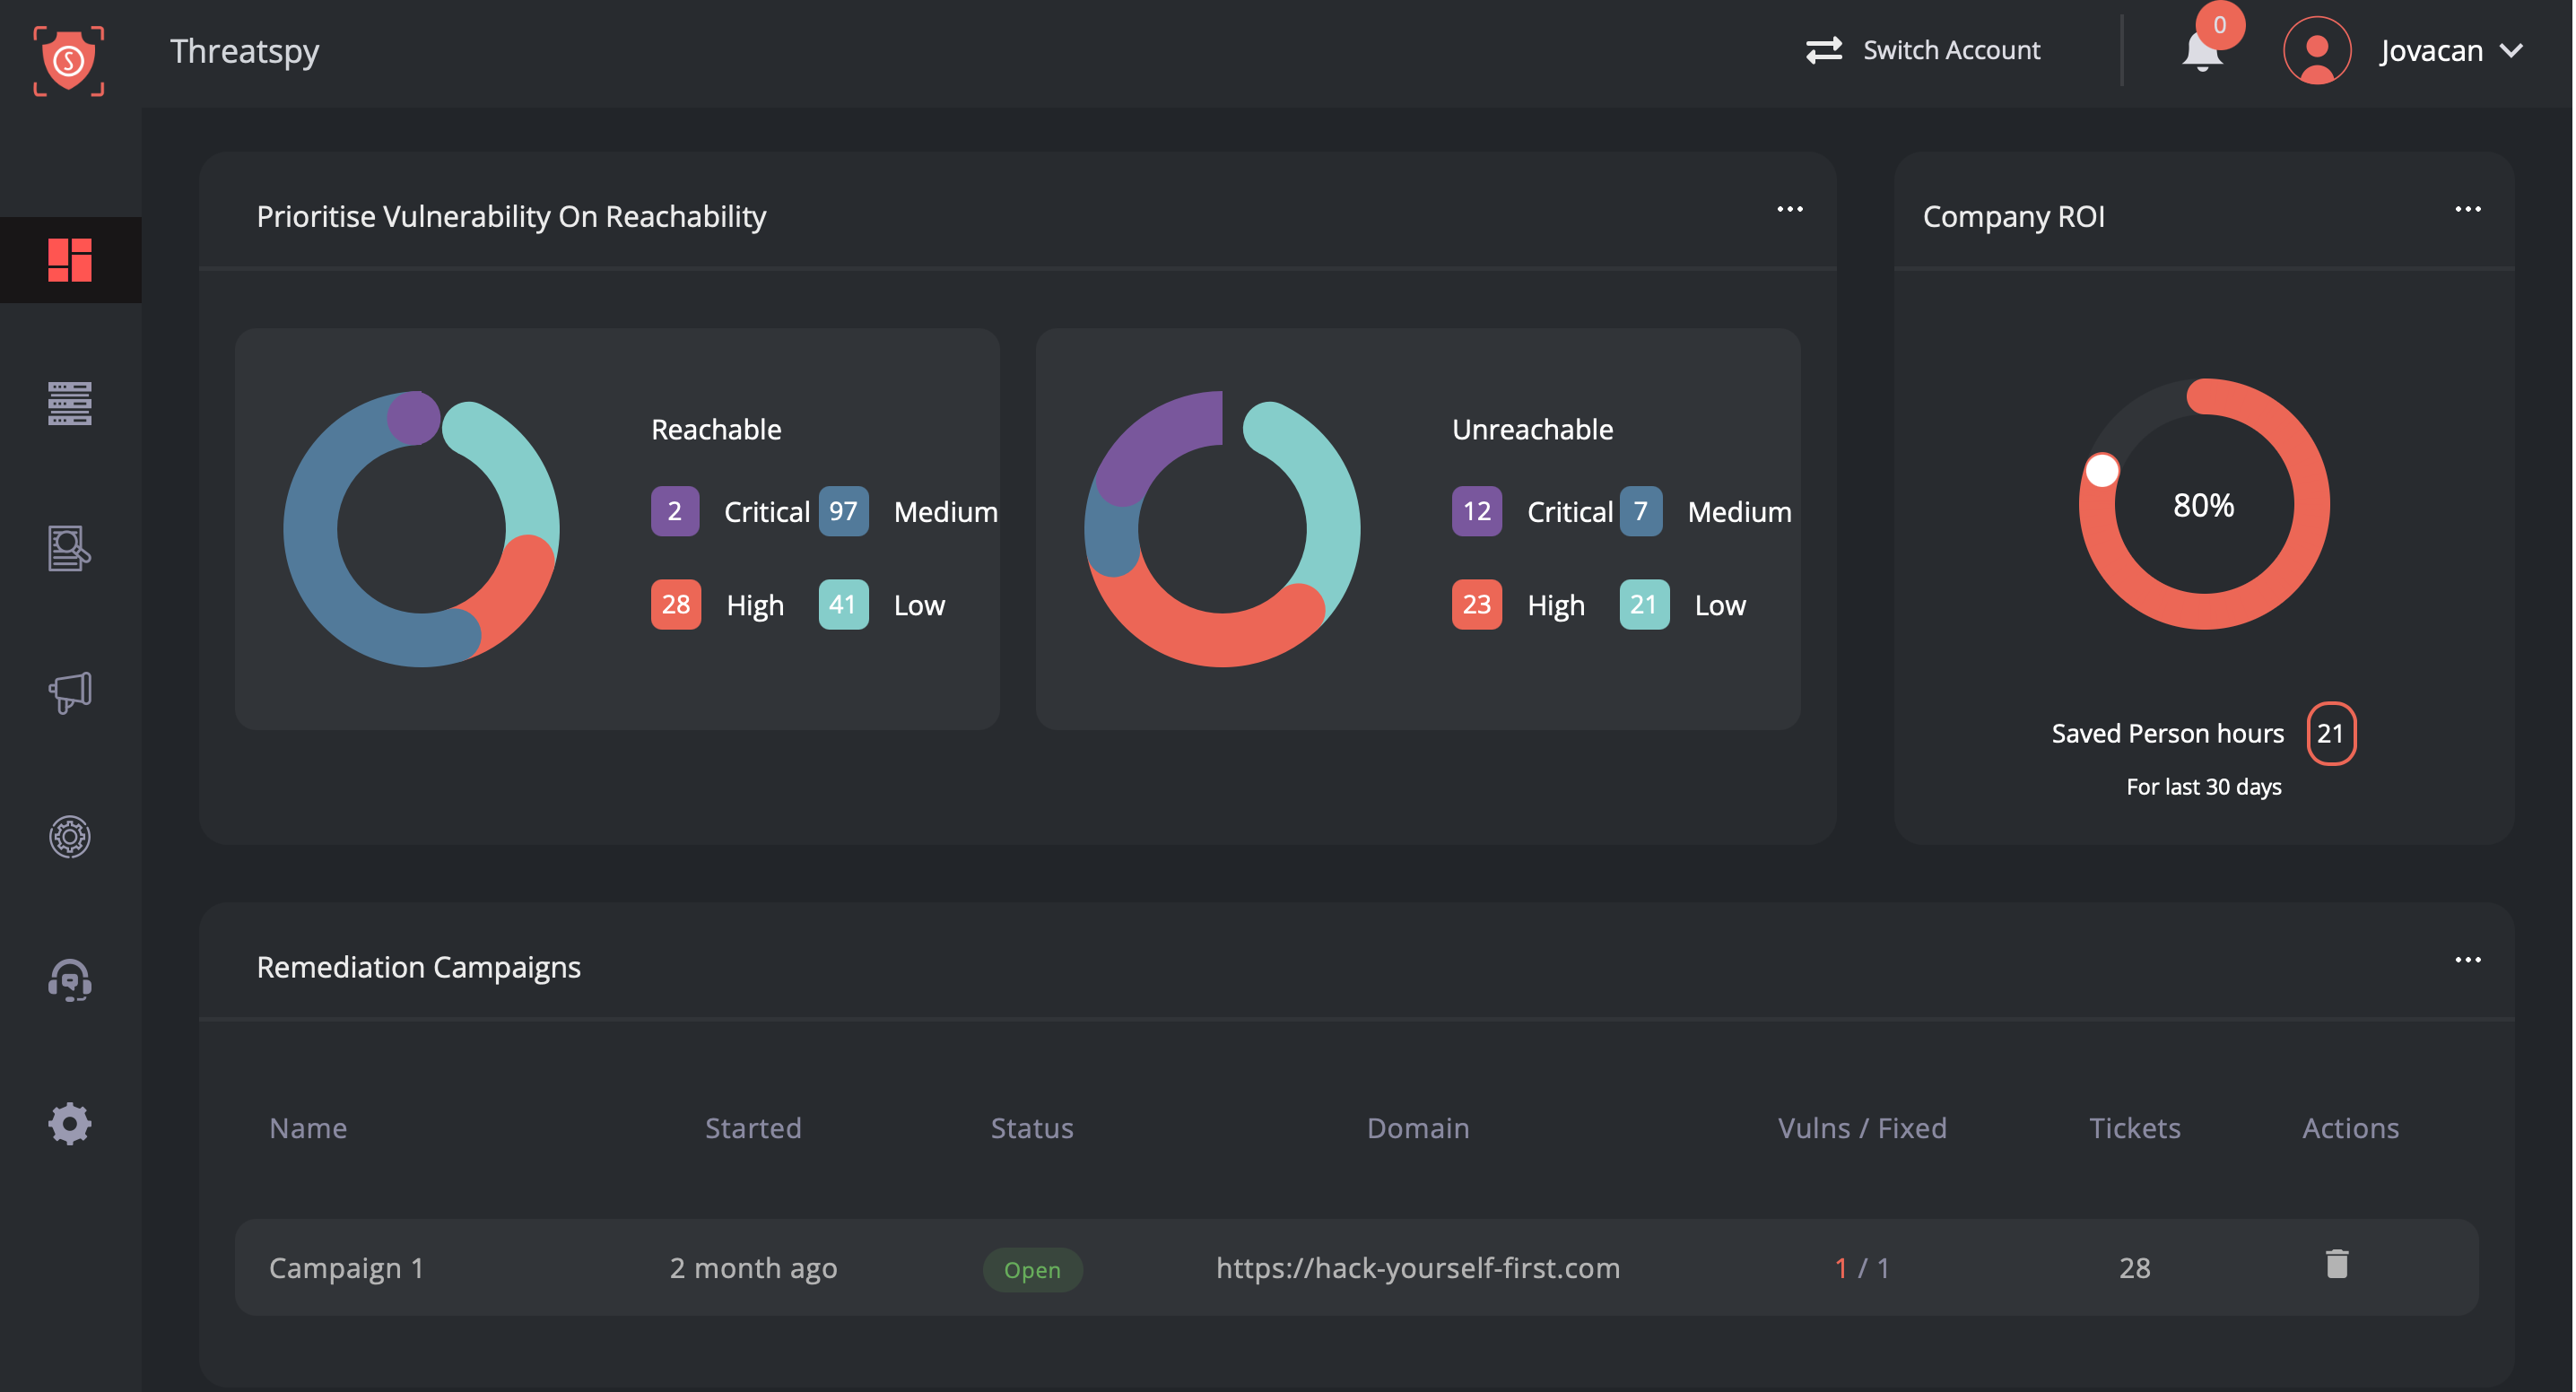2576x1392 pixels.
Task: Open Company ROI panel three-dot menu
Action: click(2467, 209)
